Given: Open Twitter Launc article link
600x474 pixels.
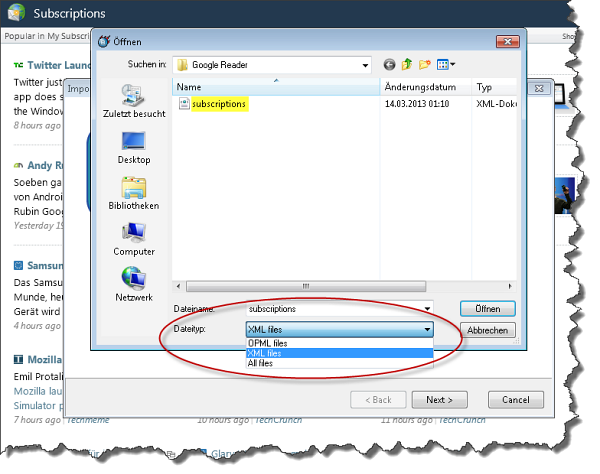Looking at the screenshot, I should (x=59, y=65).
